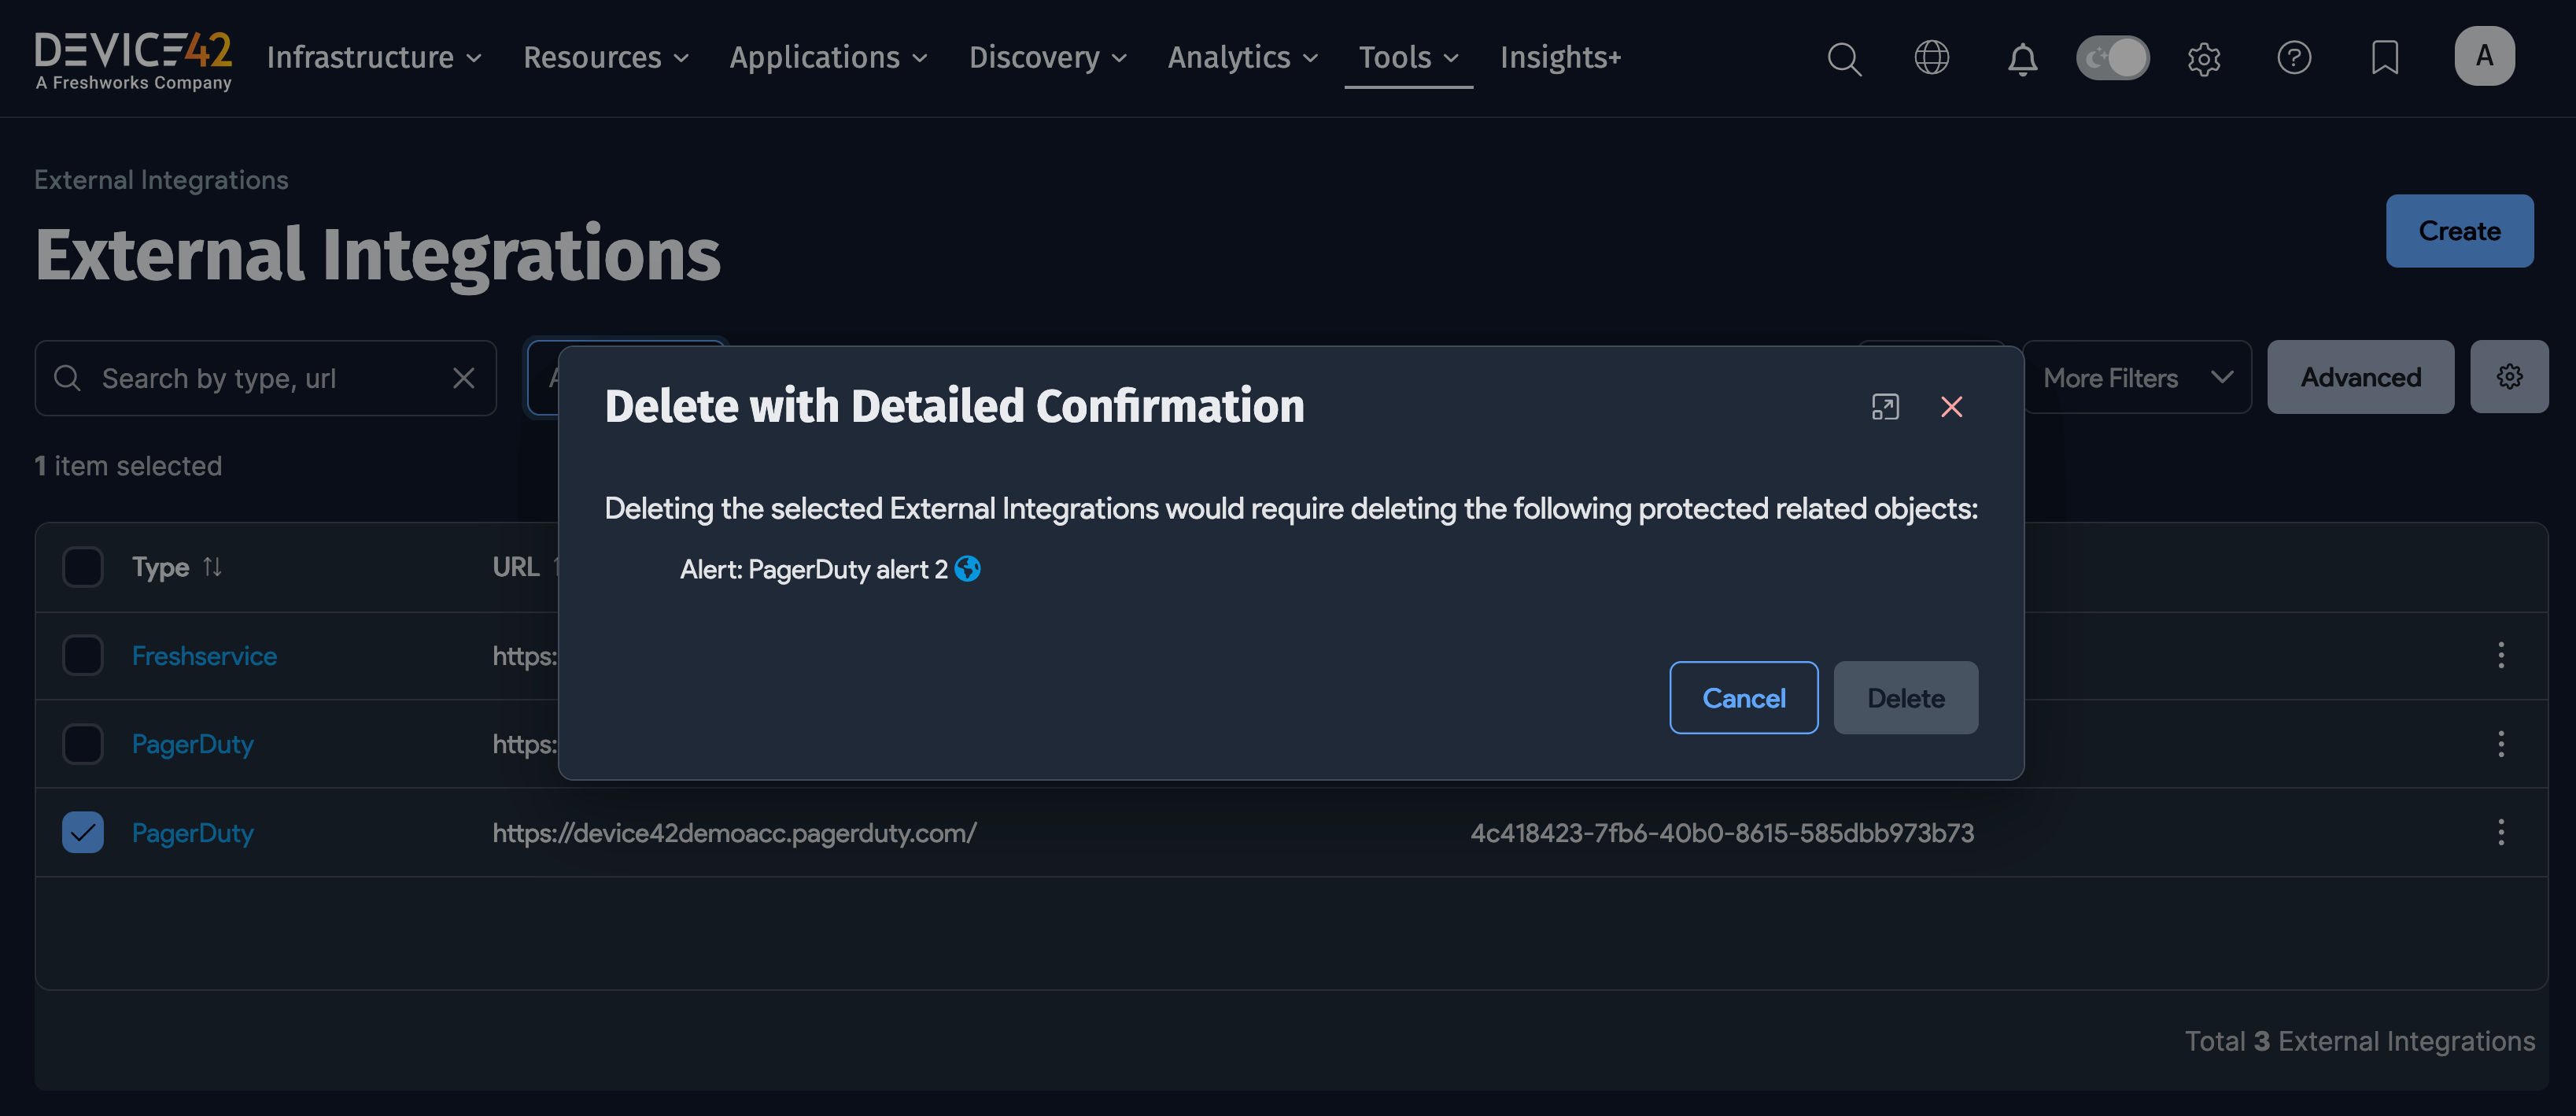The width and height of the screenshot is (2576, 1116).
Task: Open the global search magnifier icon
Action: pos(1844,58)
